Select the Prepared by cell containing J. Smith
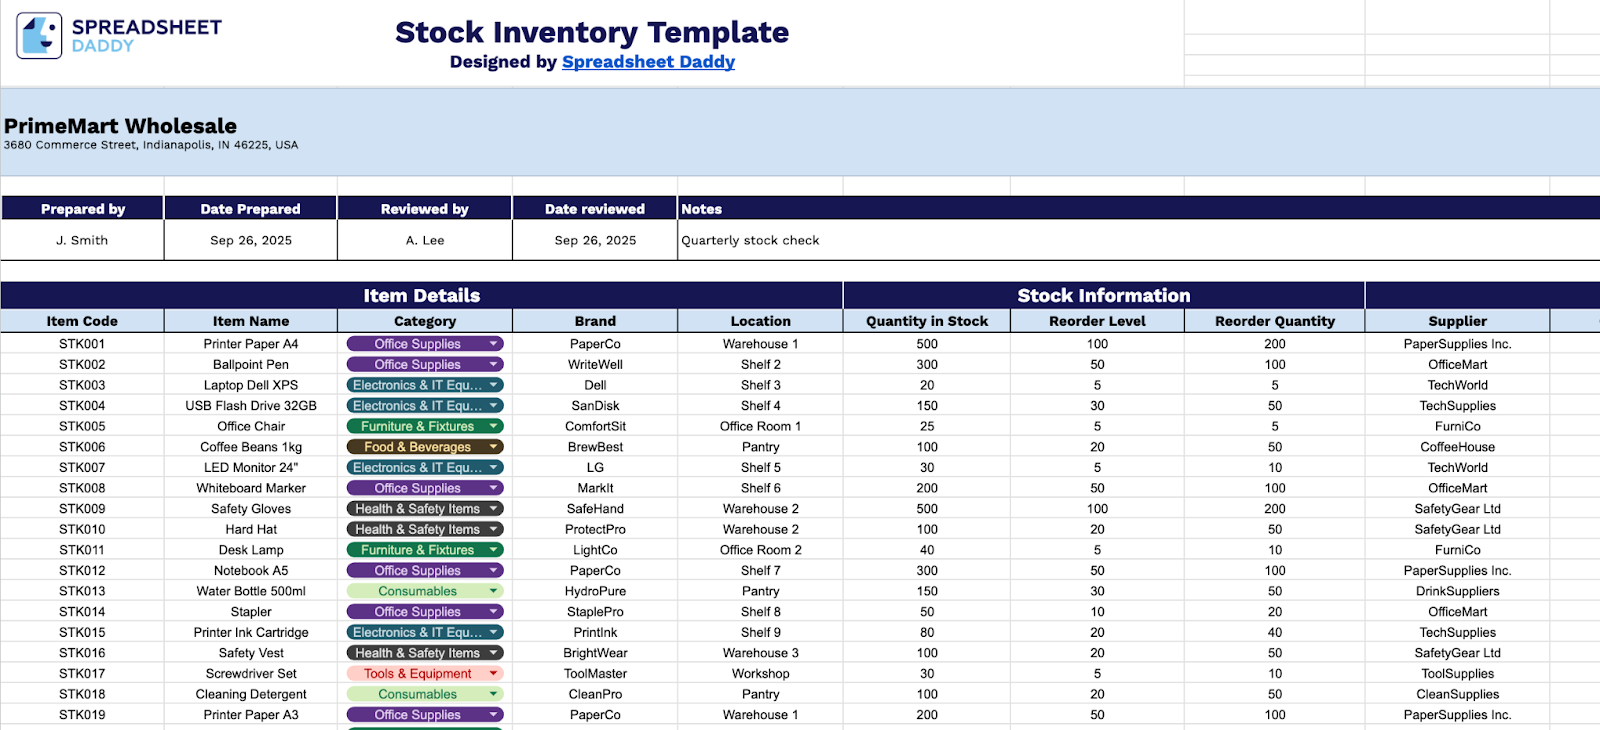The width and height of the screenshot is (1600, 730). (82, 240)
